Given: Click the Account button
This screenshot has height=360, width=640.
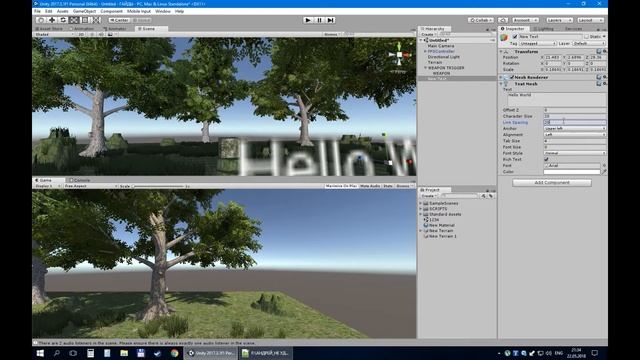Looking at the screenshot, I should [525, 20].
